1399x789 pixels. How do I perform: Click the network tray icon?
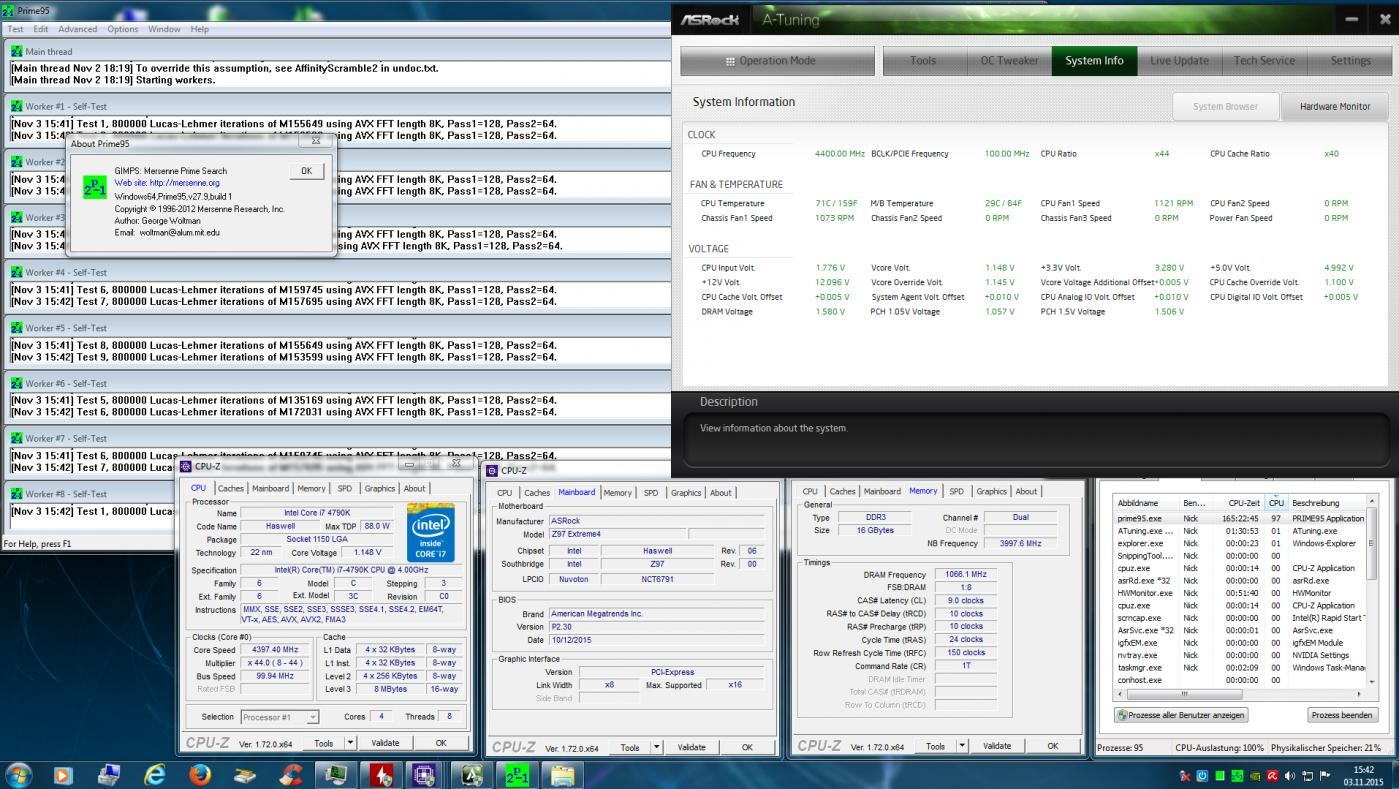(1309, 775)
